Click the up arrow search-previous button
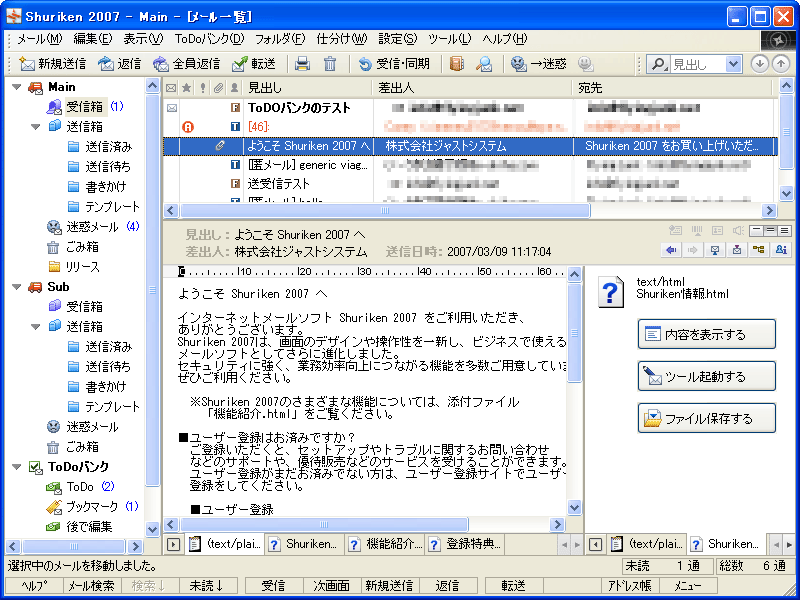The height and width of the screenshot is (600, 800). coord(781,64)
